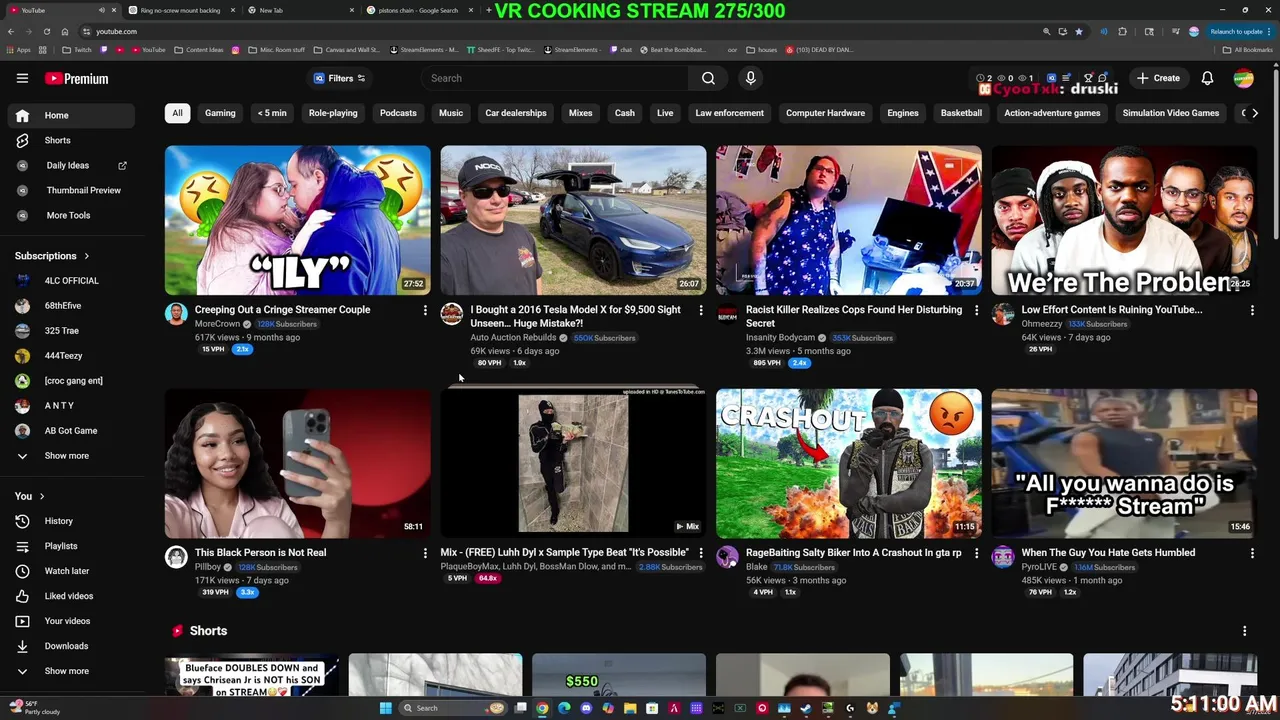Open RageBaiting Salty Biker video title

[853, 552]
